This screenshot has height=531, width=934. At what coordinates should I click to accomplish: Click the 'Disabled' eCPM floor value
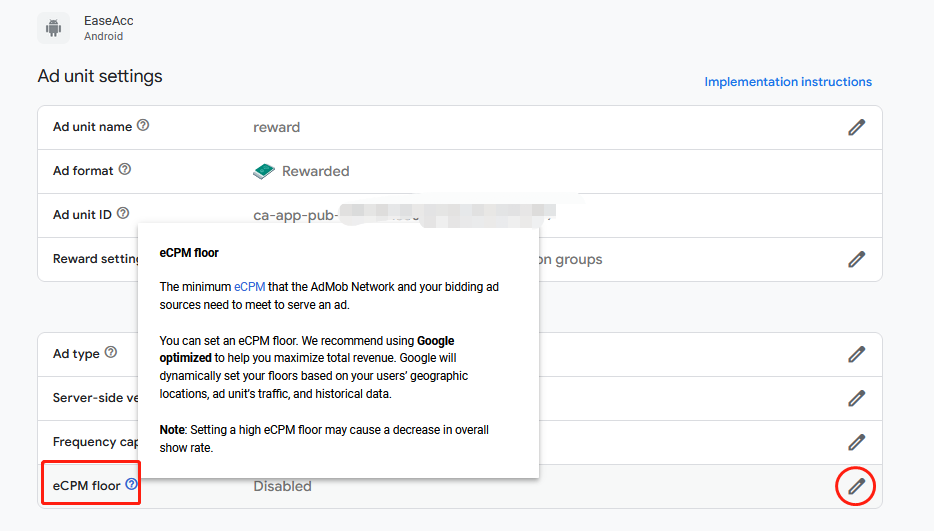point(282,486)
